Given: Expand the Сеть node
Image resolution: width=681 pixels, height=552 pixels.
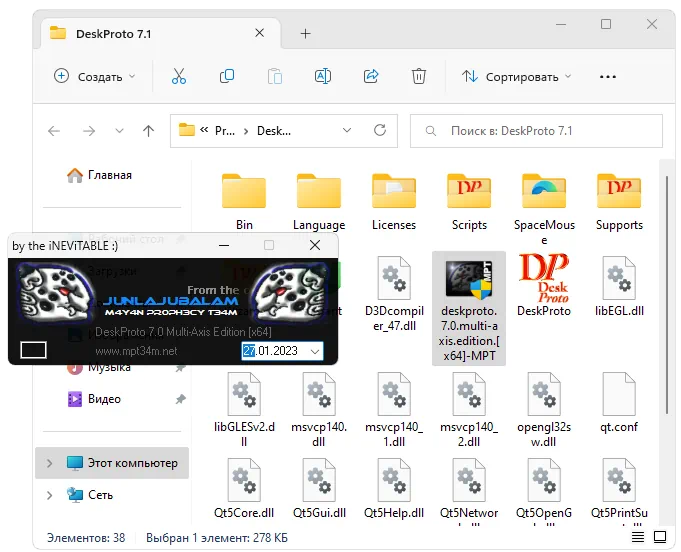Looking at the screenshot, I should pyautogui.click(x=50, y=495).
